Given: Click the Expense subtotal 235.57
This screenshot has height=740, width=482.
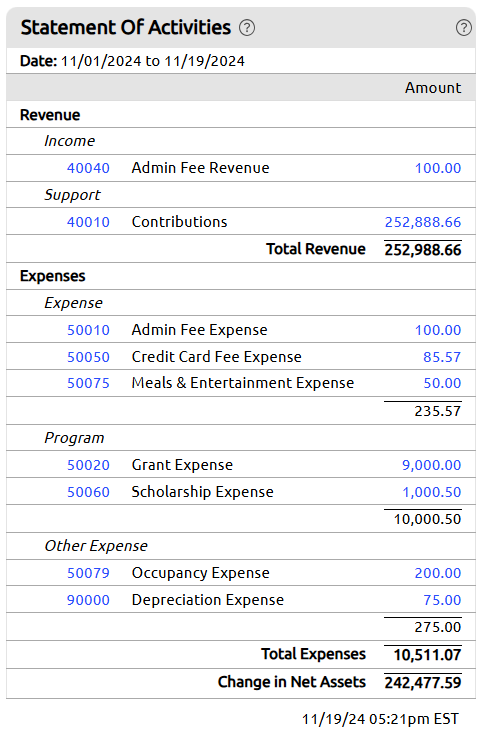Looking at the screenshot, I should pos(438,411).
